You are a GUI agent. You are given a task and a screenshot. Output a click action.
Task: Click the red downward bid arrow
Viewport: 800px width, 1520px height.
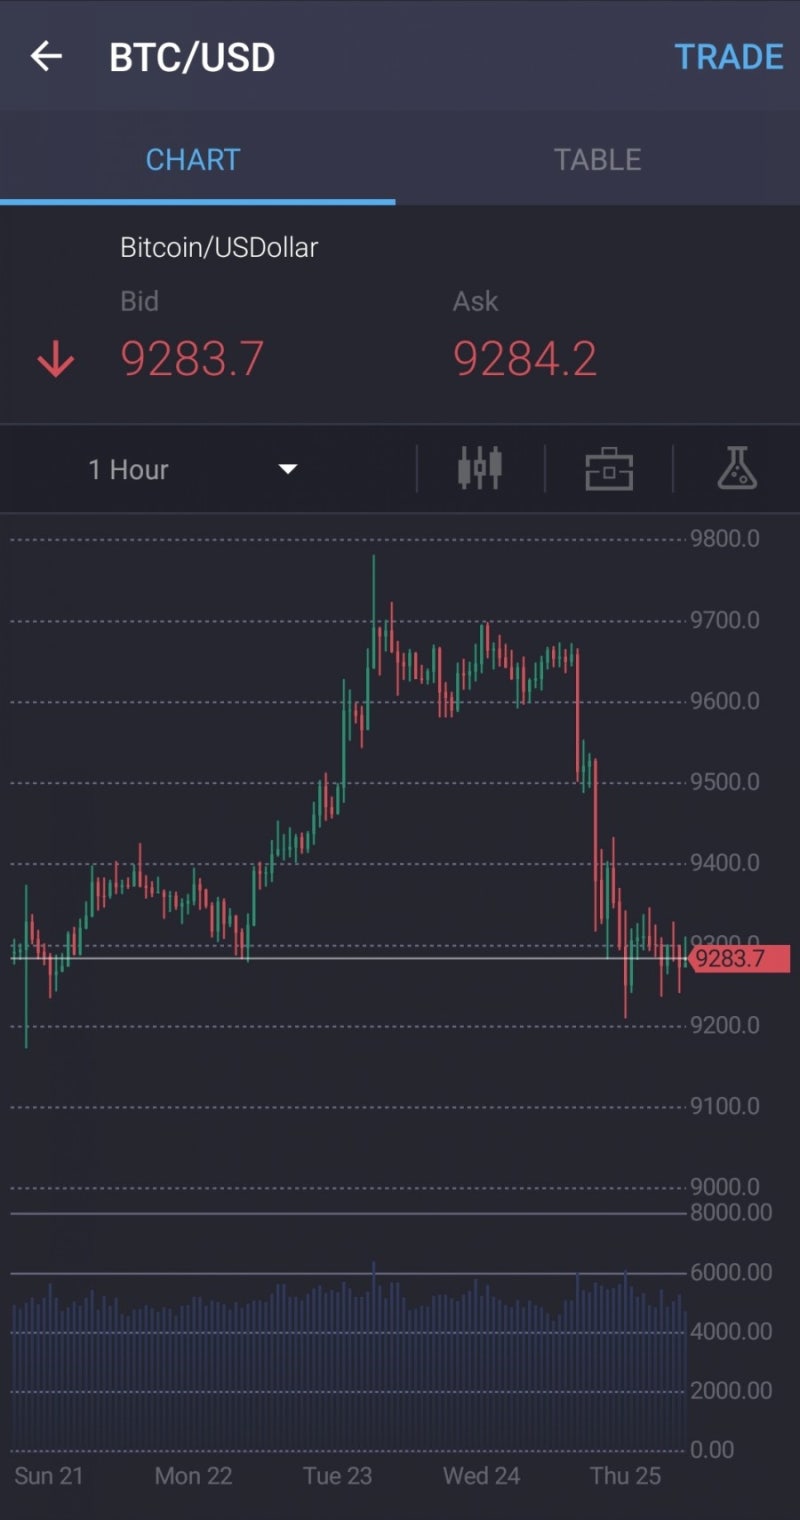pyautogui.click(x=55, y=358)
